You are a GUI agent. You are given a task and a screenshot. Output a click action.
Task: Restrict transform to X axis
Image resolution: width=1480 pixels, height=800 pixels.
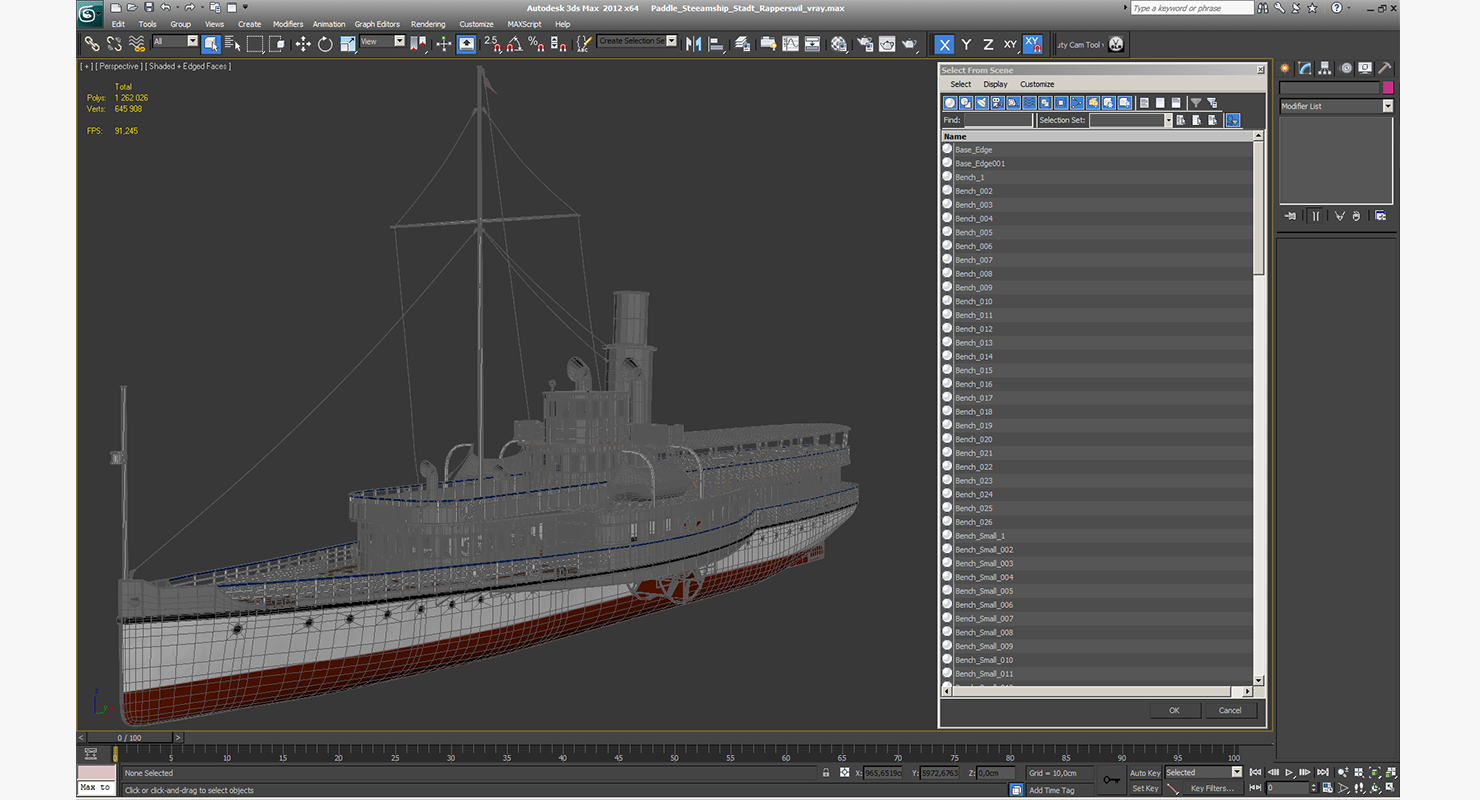944,44
